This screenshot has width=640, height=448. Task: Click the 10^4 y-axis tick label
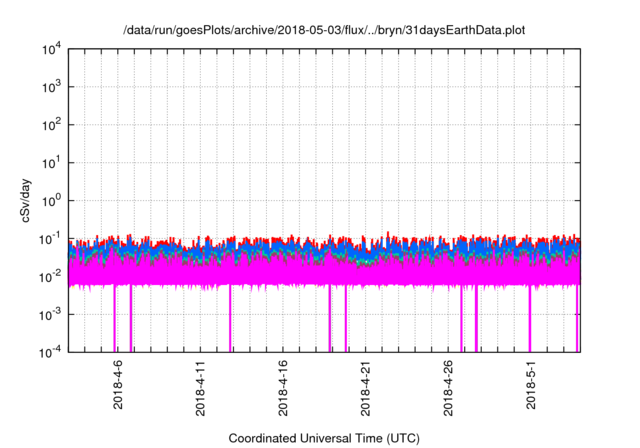point(52,49)
